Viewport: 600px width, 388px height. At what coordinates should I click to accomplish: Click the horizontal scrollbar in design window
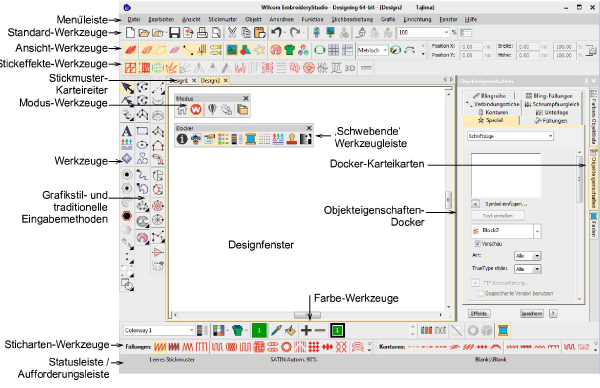[308, 315]
